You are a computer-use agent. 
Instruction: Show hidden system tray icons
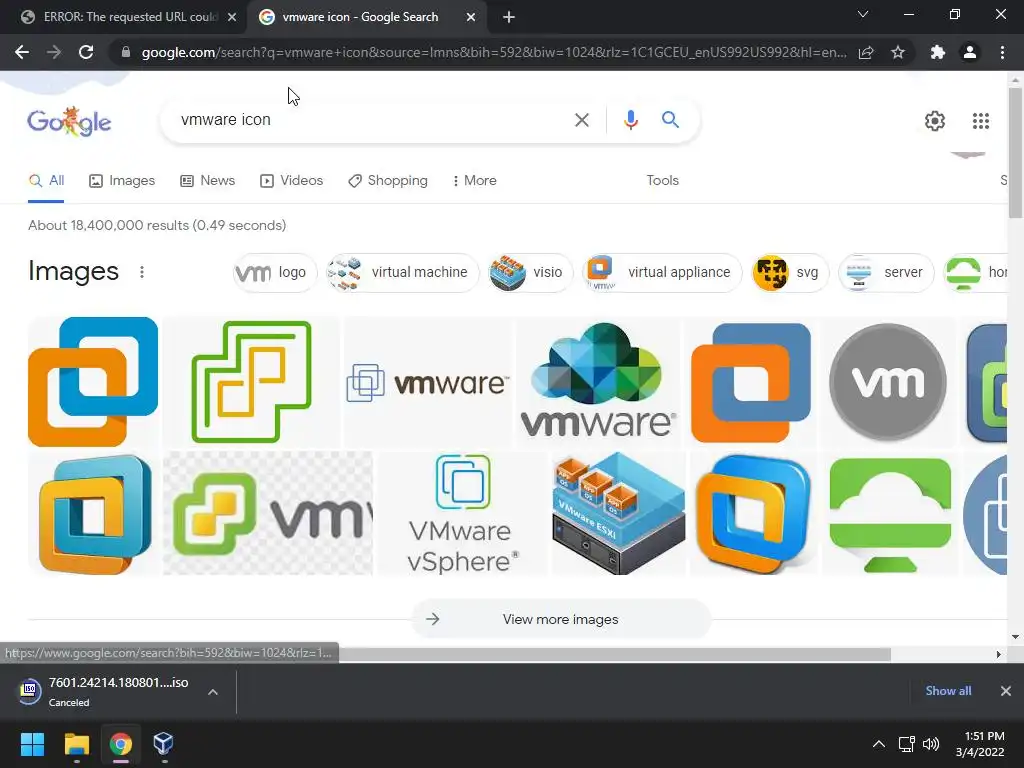click(879, 744)
